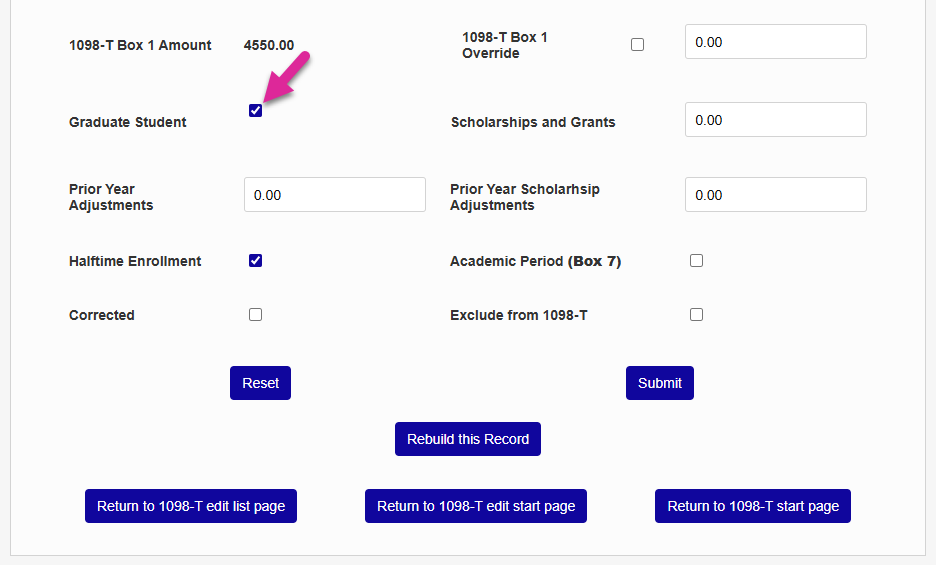Enable the 1098-T Box 1 Override checkbox
This screenshot has height=565, width=936.
coord(638,45)
